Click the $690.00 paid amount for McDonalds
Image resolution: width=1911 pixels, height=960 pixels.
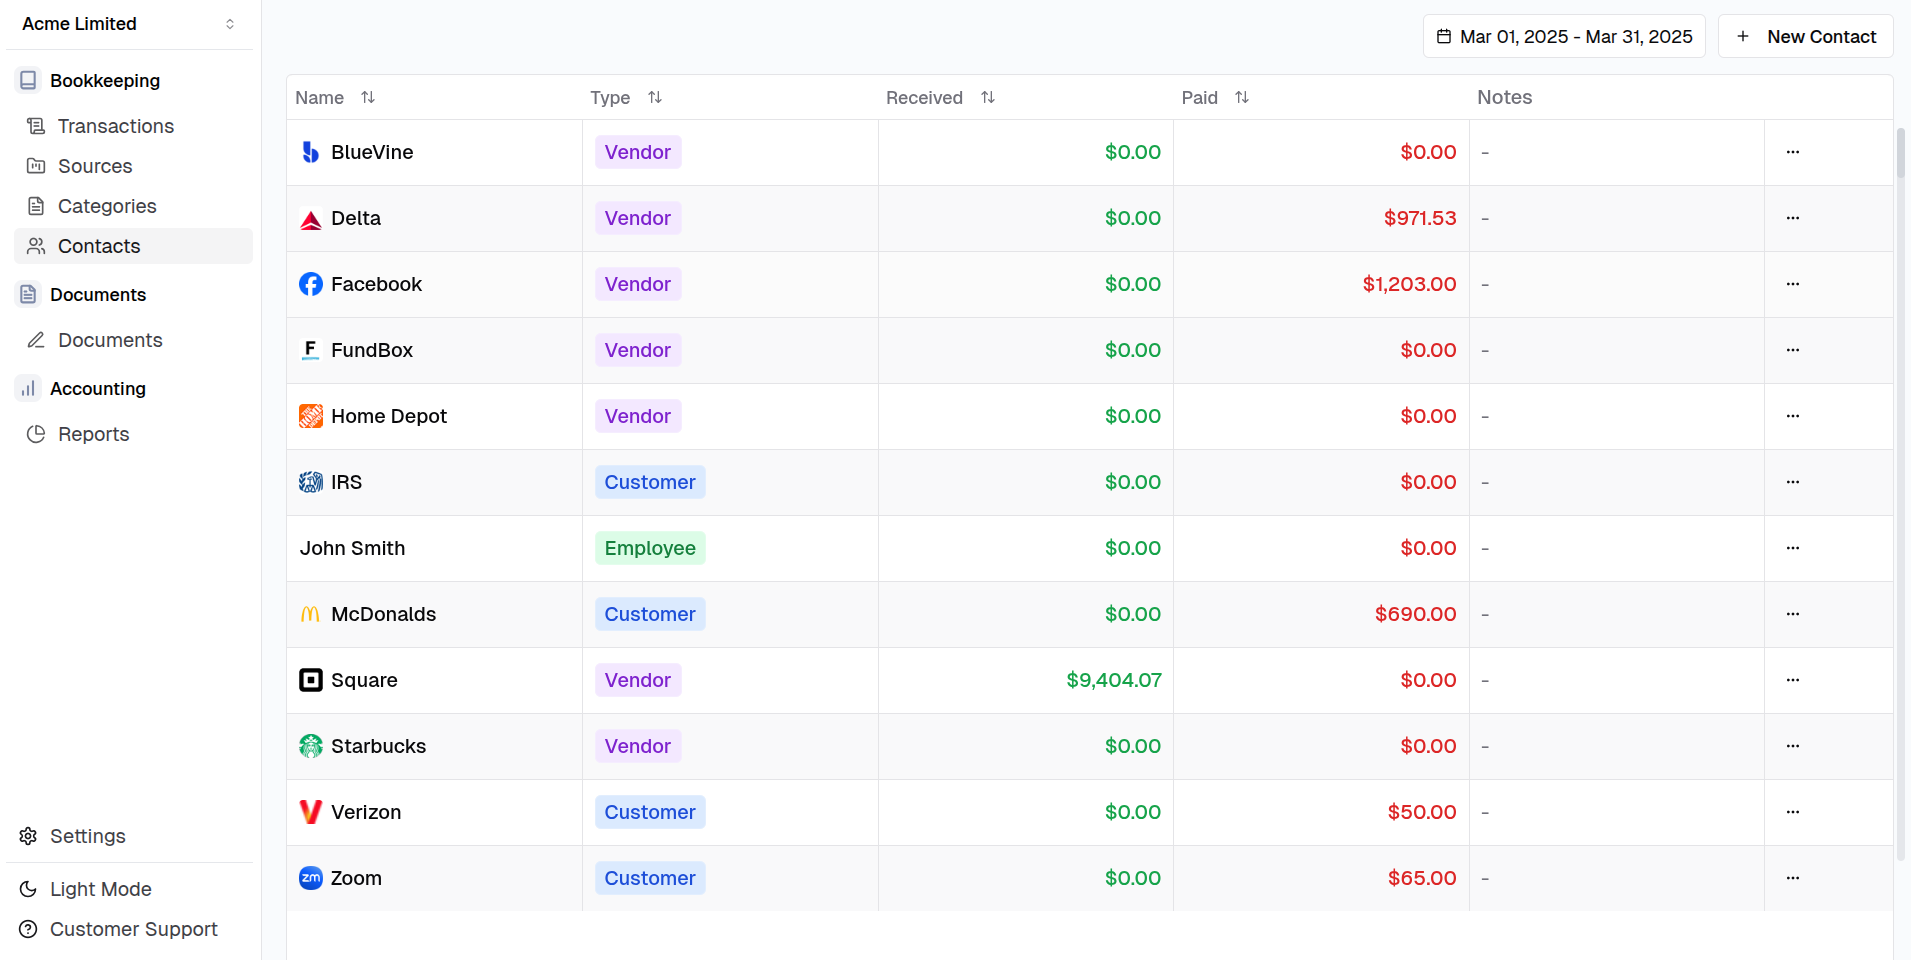tap(1416, 614)
